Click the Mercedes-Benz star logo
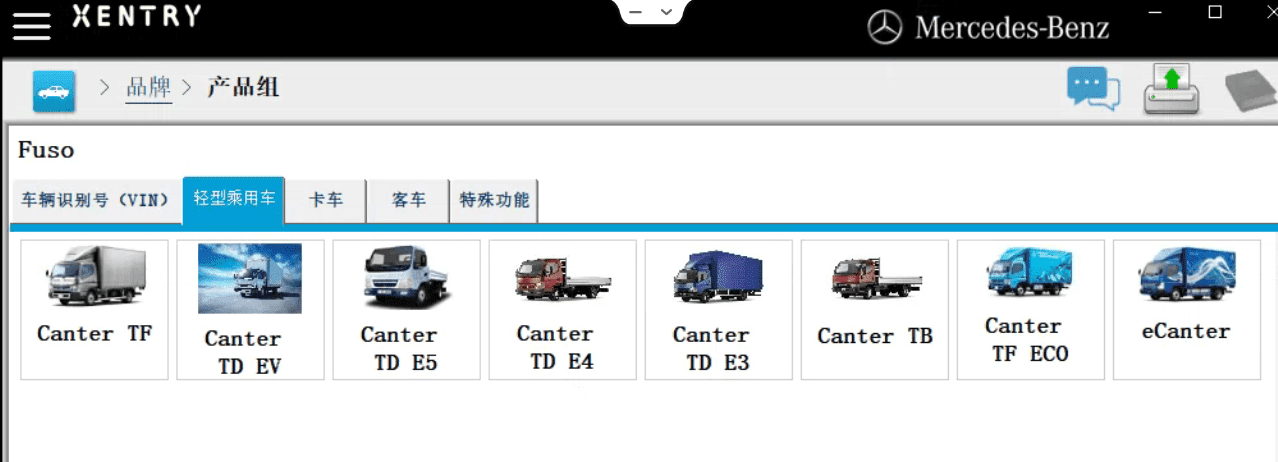Image resolution: width=1278 pixels, height=462 pixels. point(885,28)
